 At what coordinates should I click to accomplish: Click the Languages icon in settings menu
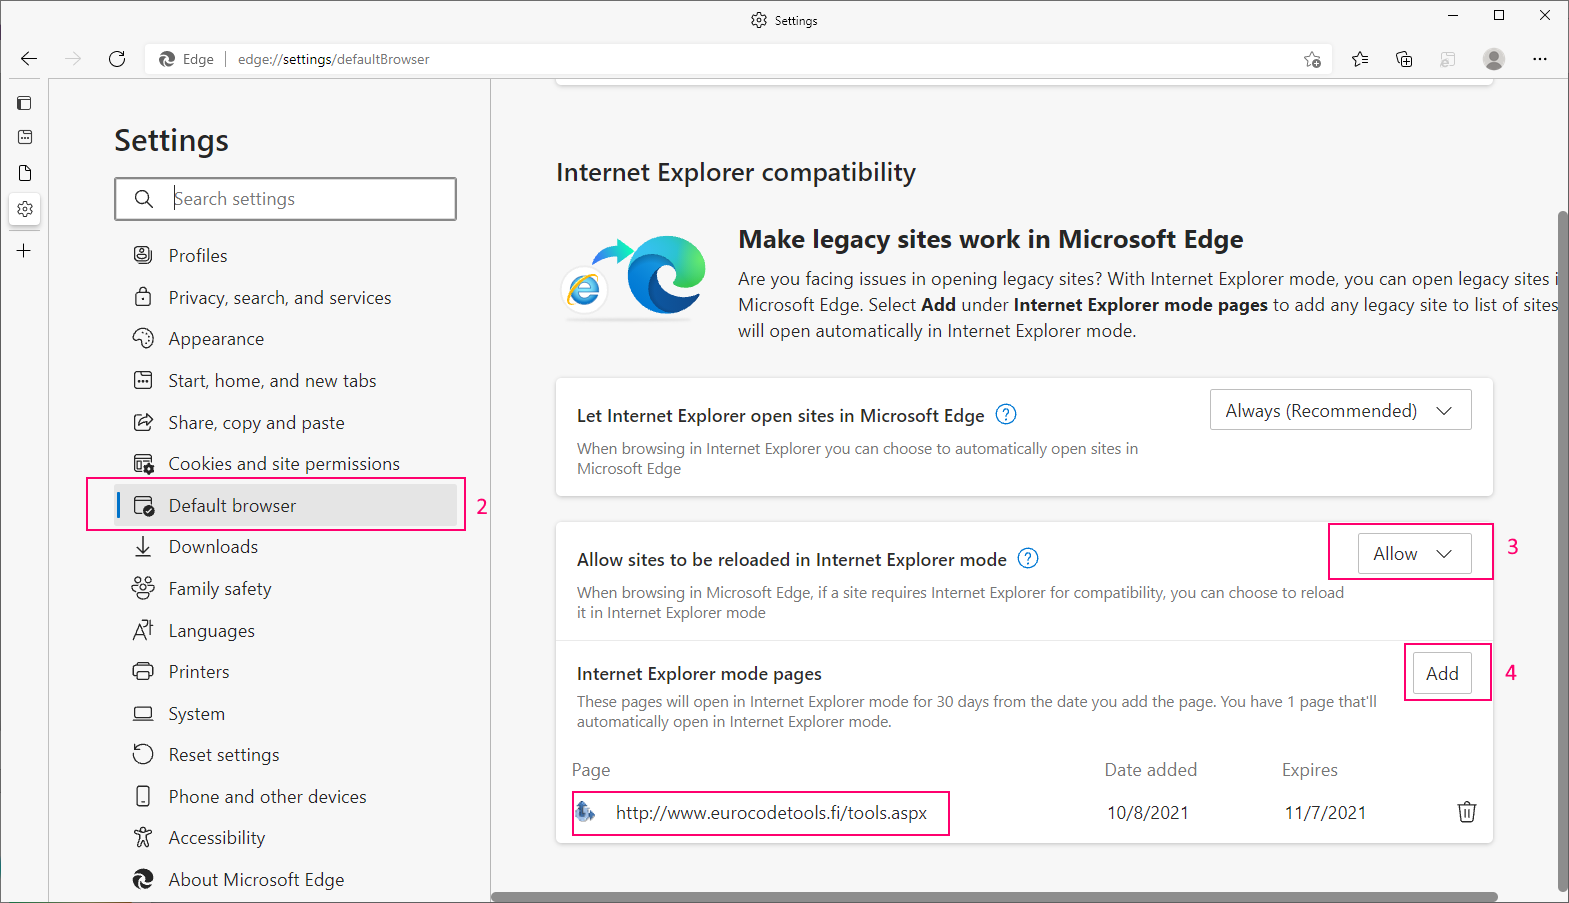pos(143,630)
